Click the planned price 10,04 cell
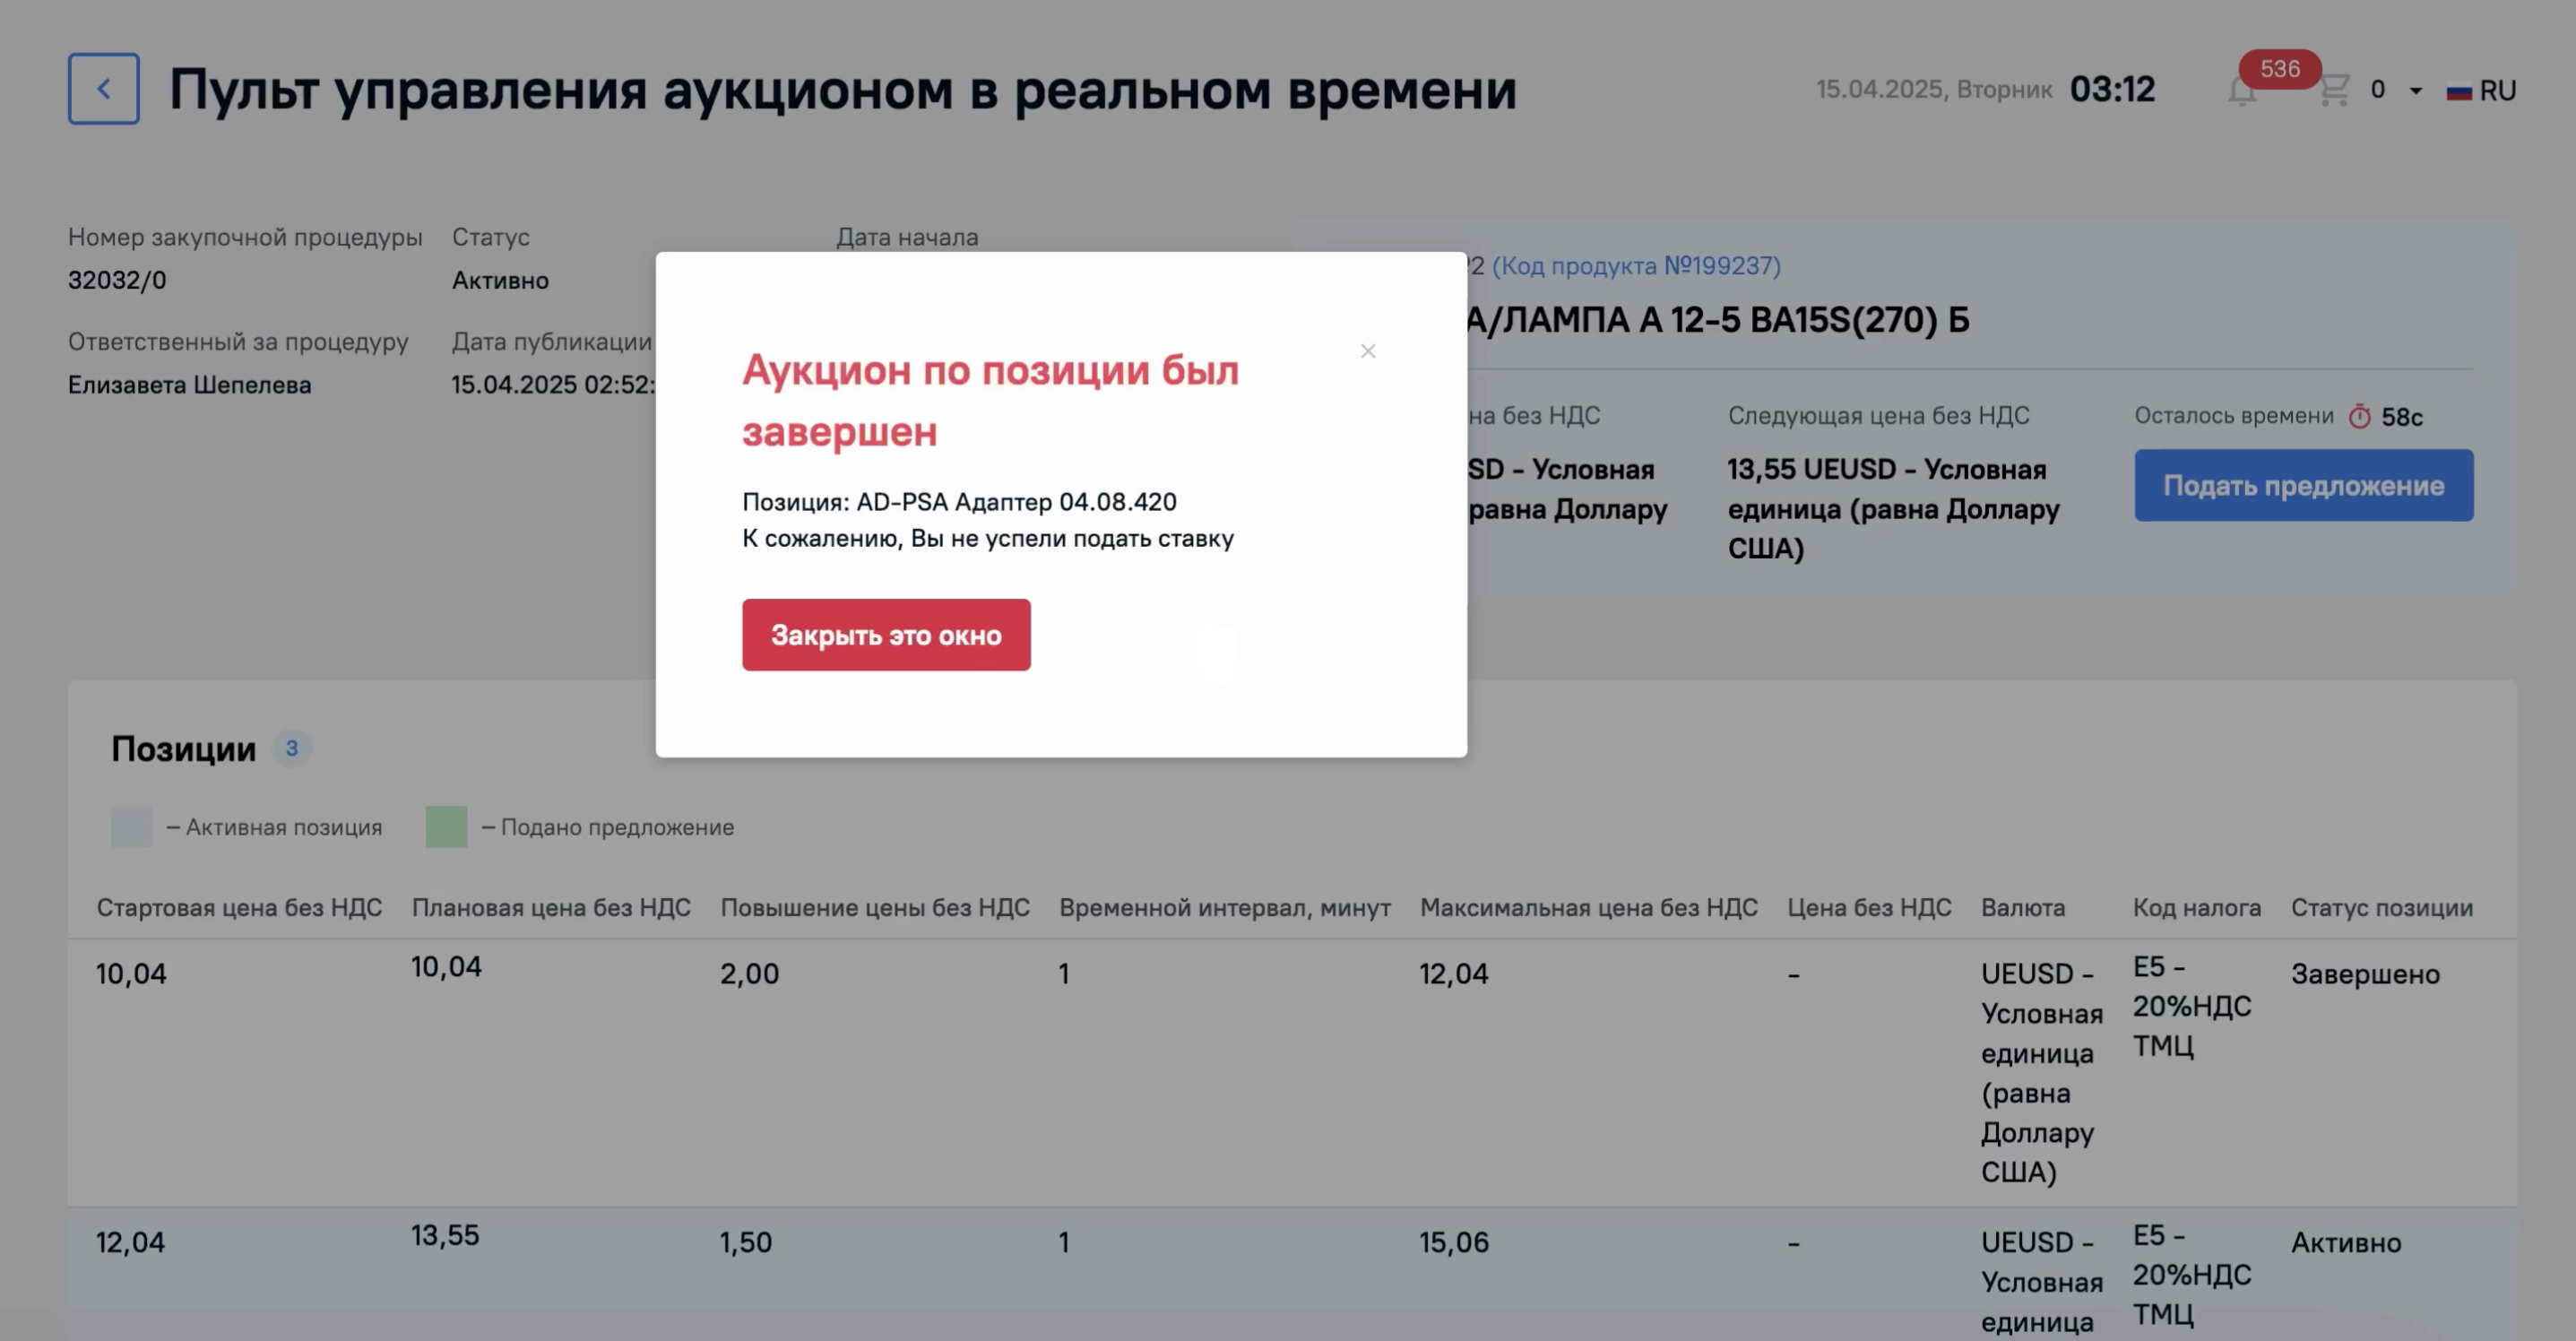This screenshot has height=1341, width=2576. [446, 967]
